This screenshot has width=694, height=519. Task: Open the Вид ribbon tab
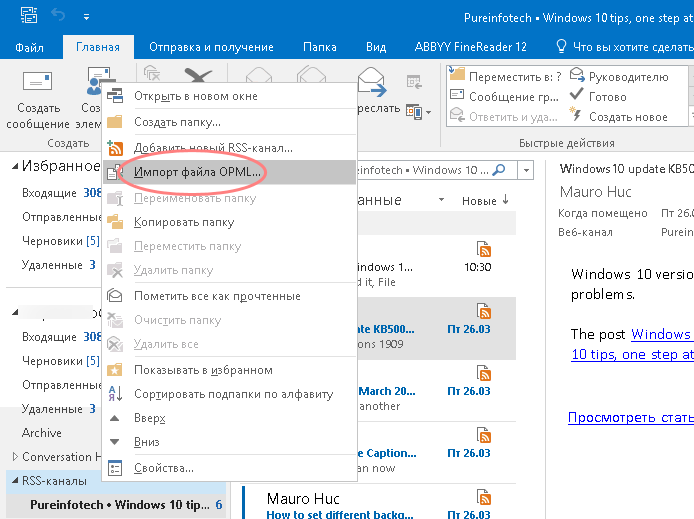coord(376,47)
